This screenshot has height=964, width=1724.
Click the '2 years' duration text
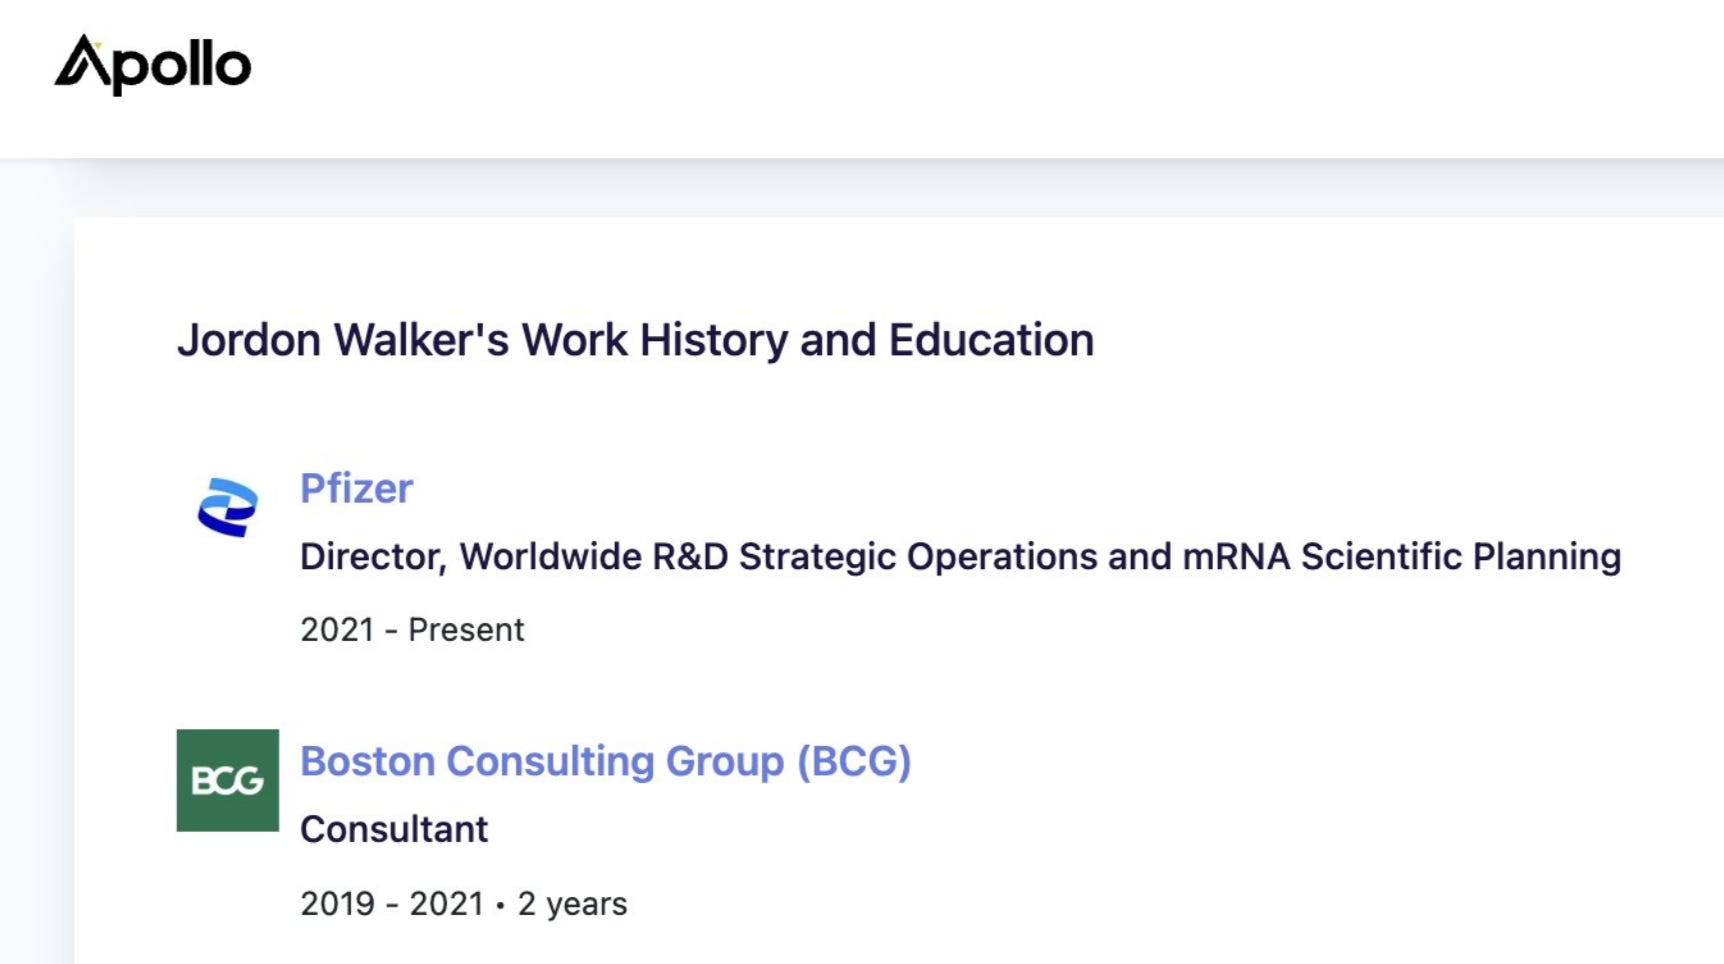pos(572,904)
